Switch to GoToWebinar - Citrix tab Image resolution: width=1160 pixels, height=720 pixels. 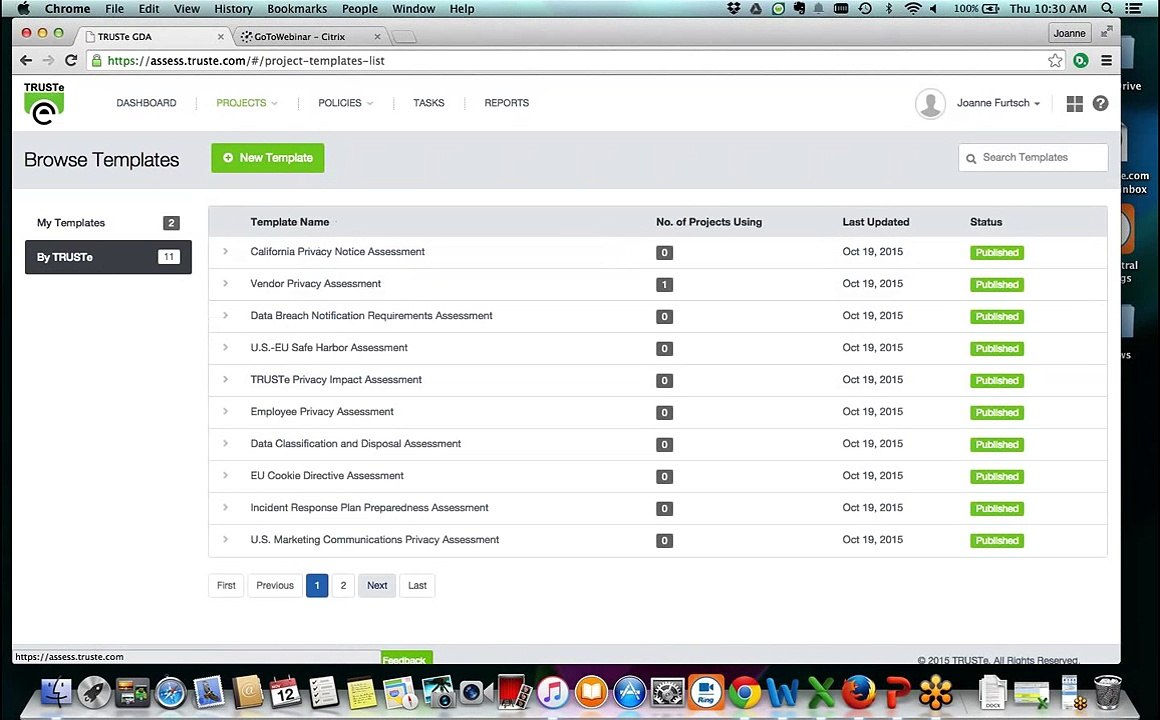point(309,36)
